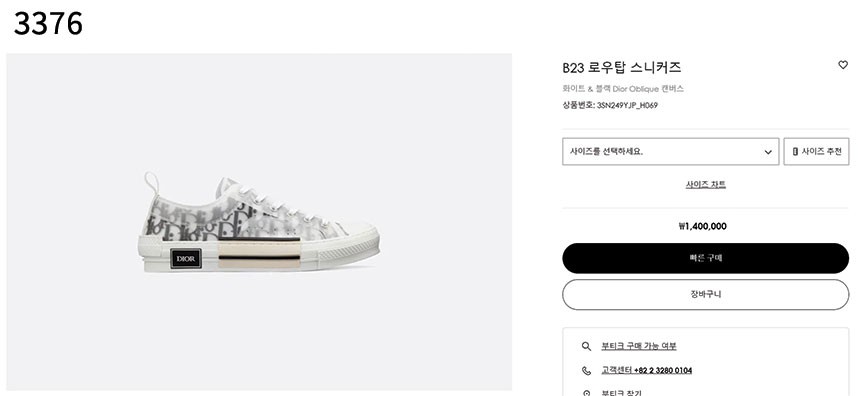Open the 사이즈 차트 size chart link
860x396 pixels.
(705, 184)
